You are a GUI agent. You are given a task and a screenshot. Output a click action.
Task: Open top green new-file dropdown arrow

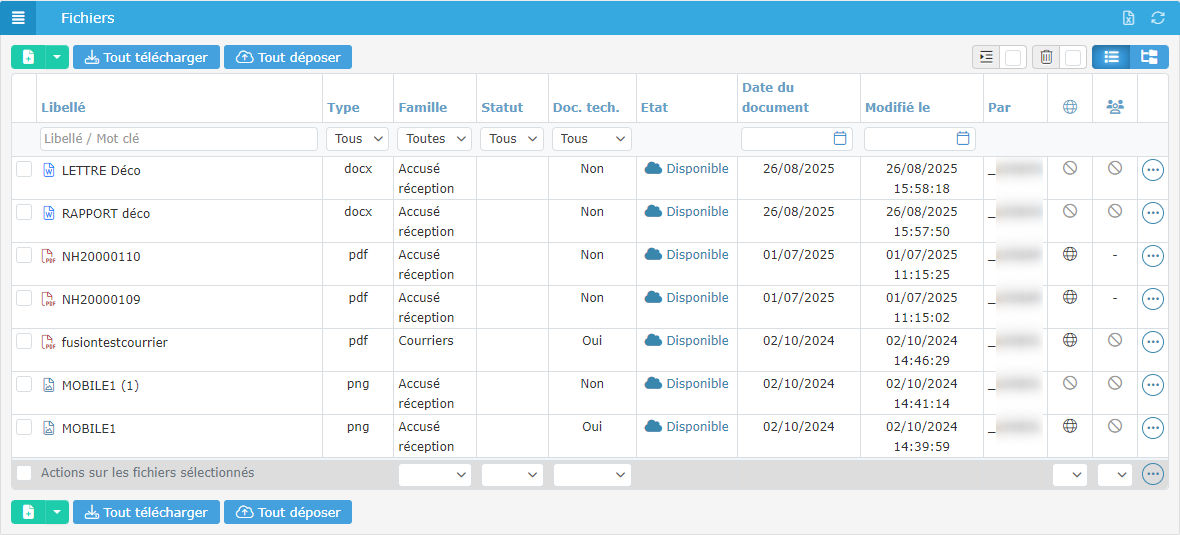coord(57,57)
